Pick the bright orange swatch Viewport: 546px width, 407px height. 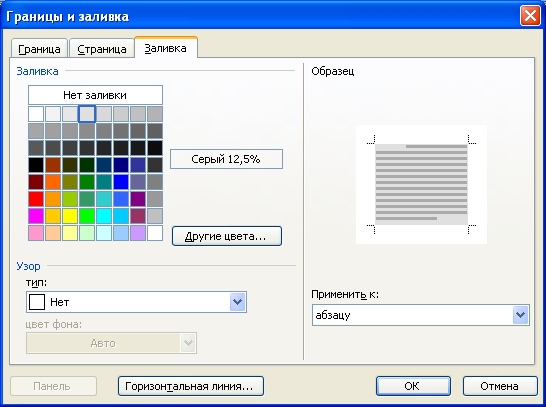[53, 182]
